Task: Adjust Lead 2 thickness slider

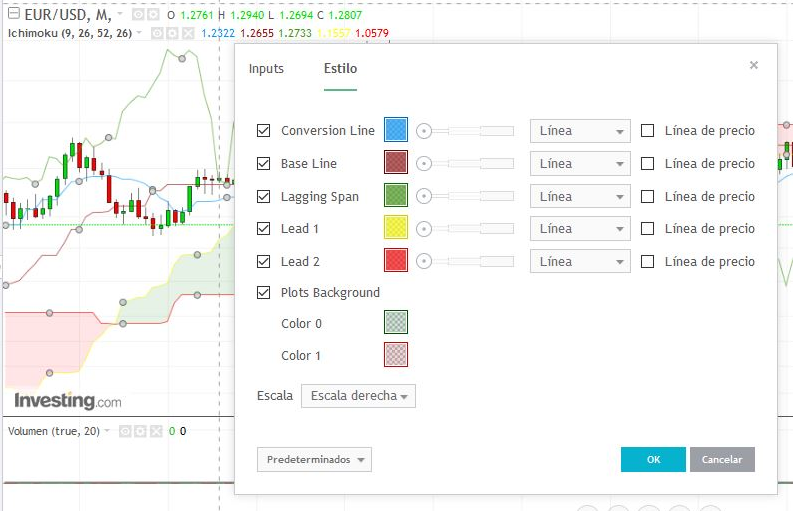Action: (465, 262)
